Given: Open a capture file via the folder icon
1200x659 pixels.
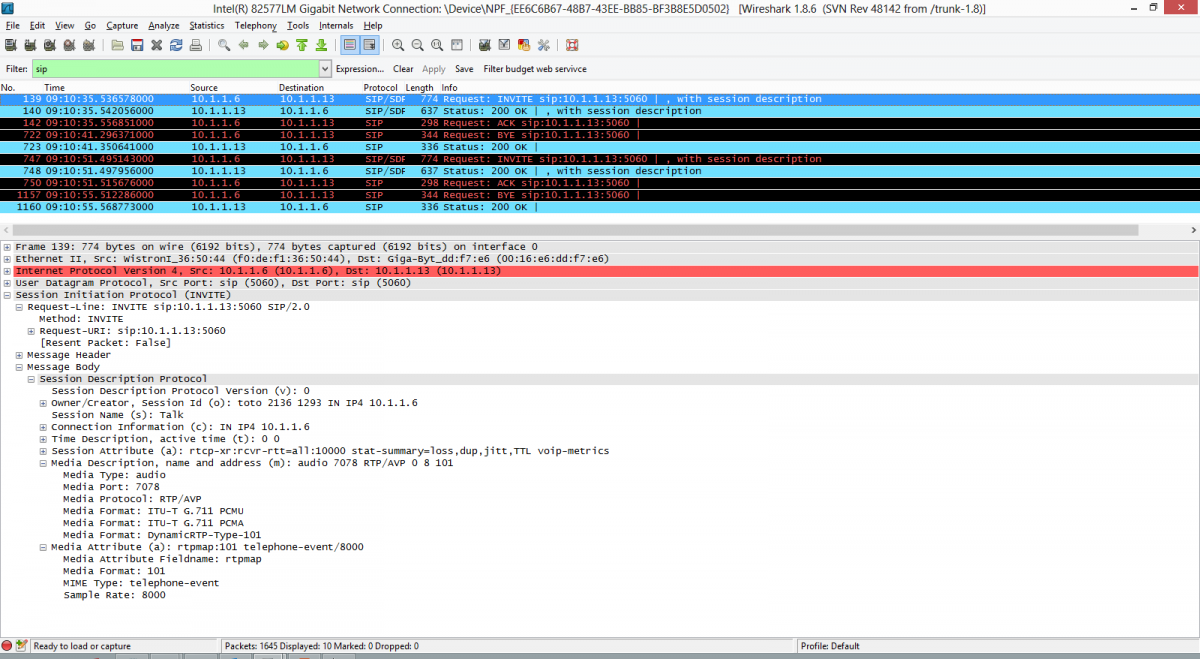Looking at the screenshot, I should tap(118, 45).
